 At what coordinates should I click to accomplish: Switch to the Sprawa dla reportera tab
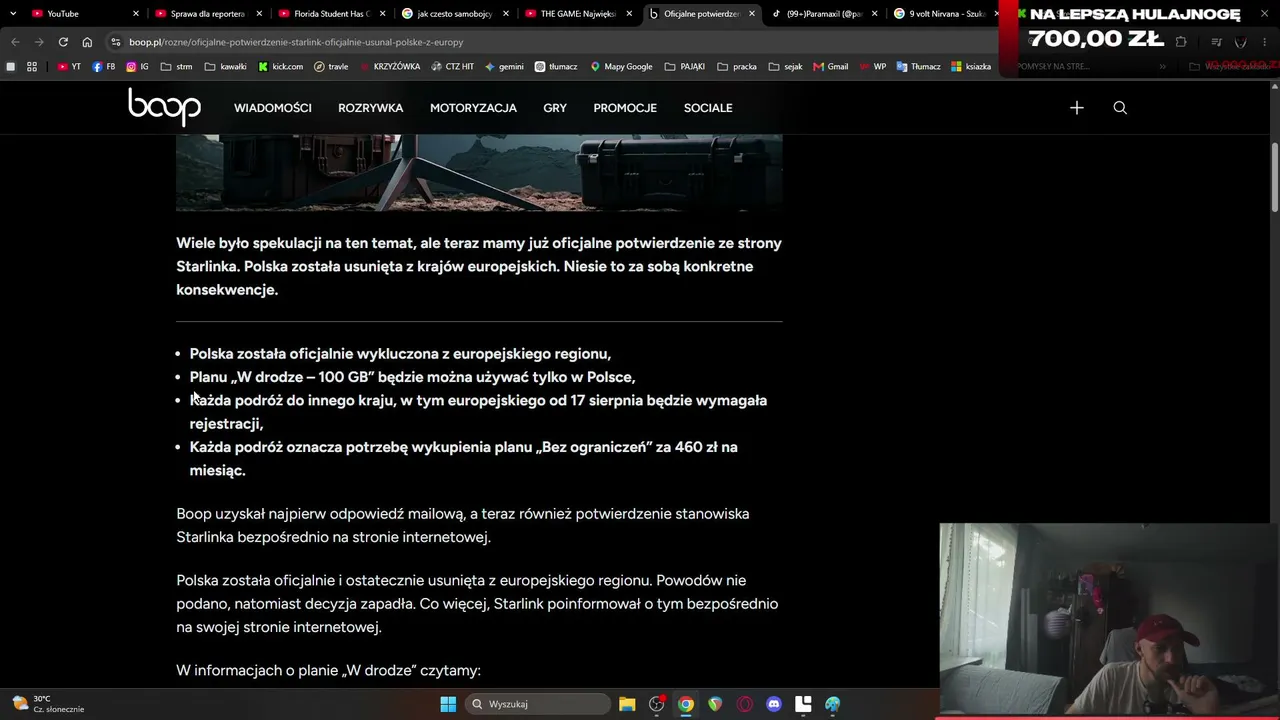(207, 14)
